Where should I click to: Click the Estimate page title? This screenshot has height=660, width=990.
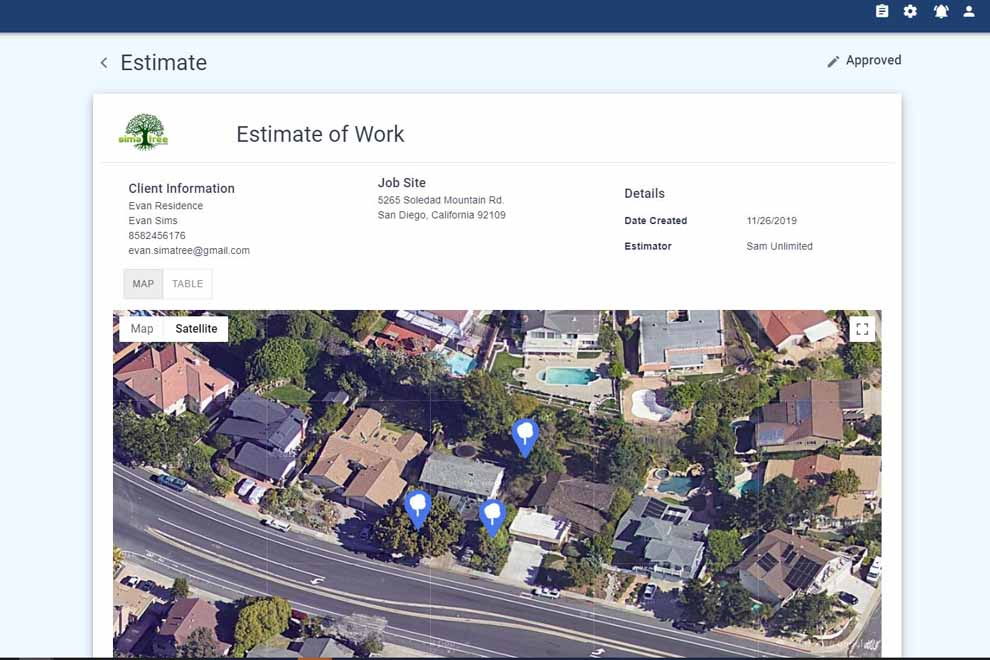pos(164,63)
